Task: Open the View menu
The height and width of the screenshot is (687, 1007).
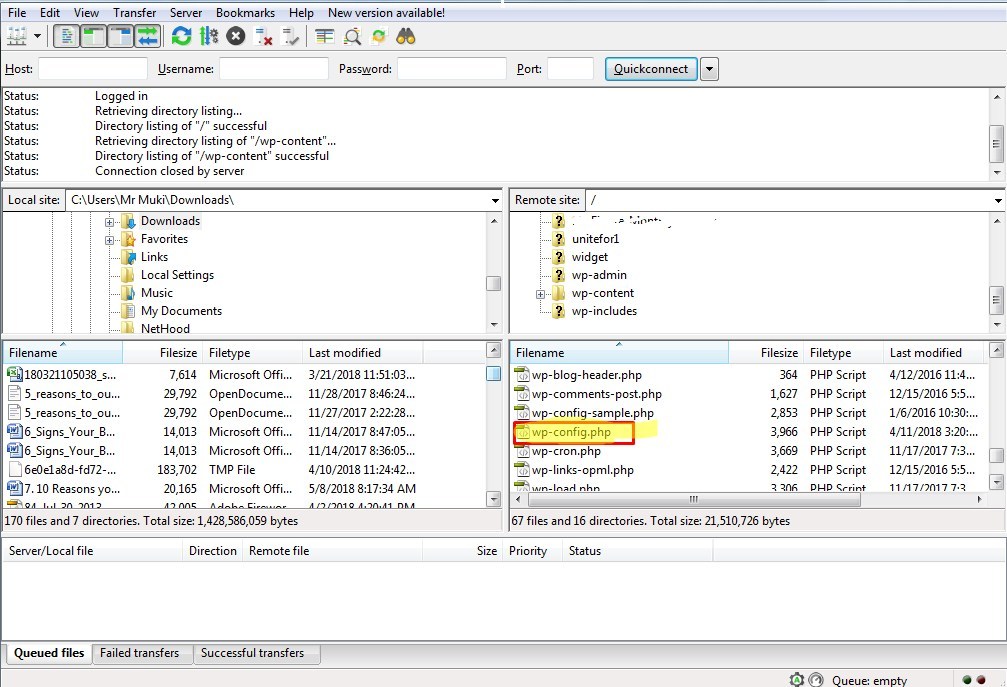Action: (x=86, y=12)
